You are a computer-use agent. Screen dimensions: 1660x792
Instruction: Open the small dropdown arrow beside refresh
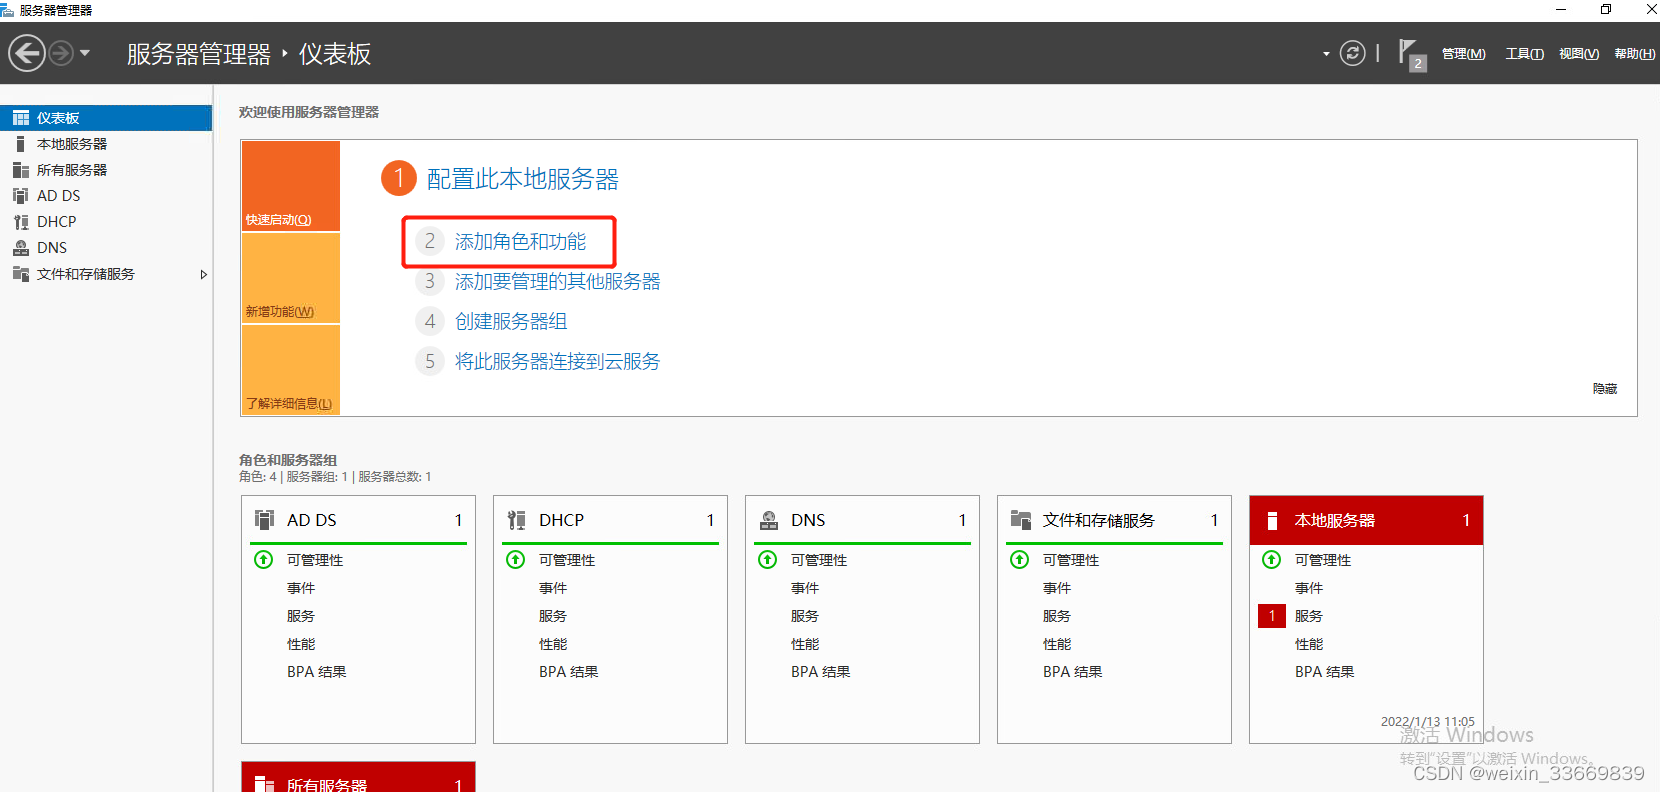tap(1326, 54)
